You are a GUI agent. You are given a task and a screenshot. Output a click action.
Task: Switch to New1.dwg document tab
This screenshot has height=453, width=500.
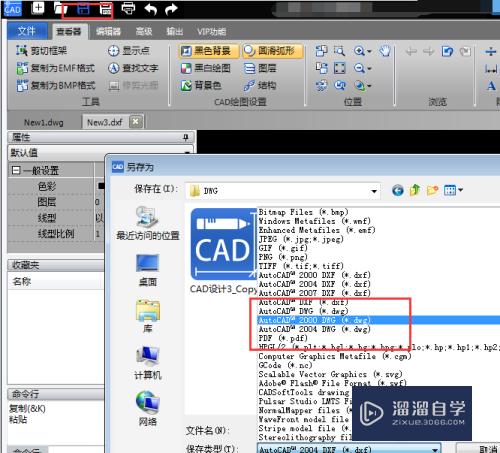point(44,122)
